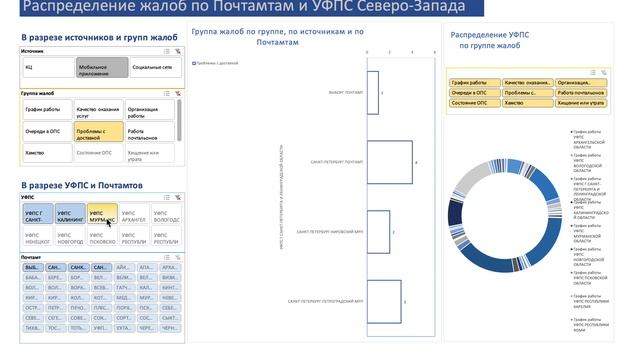Enable multi-select in the Источник slicer

tap(167, 51)
